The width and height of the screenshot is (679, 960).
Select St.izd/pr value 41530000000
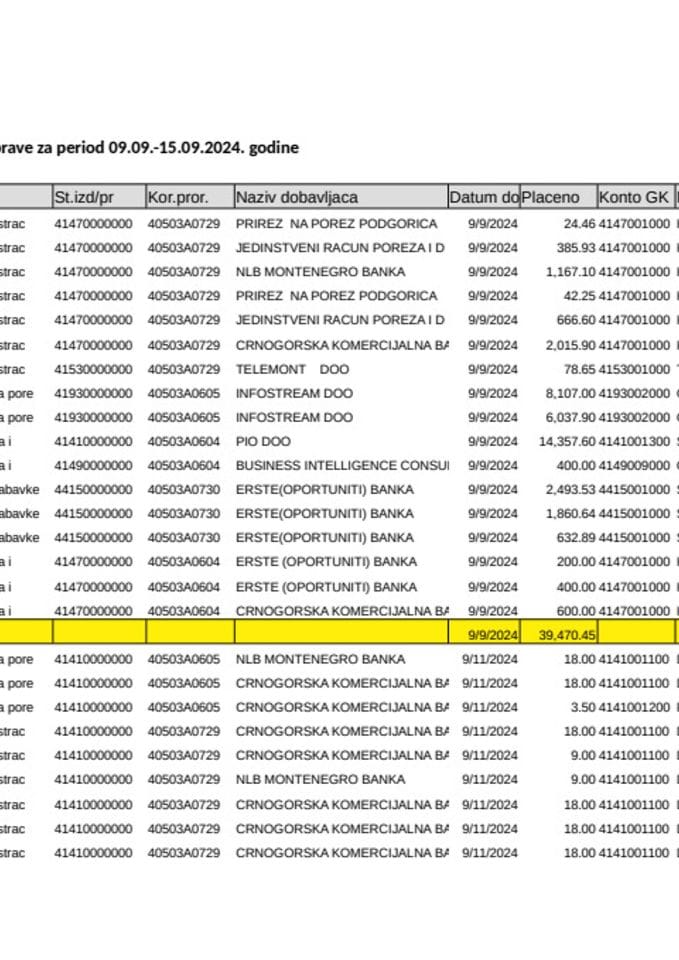coord(93,369)
